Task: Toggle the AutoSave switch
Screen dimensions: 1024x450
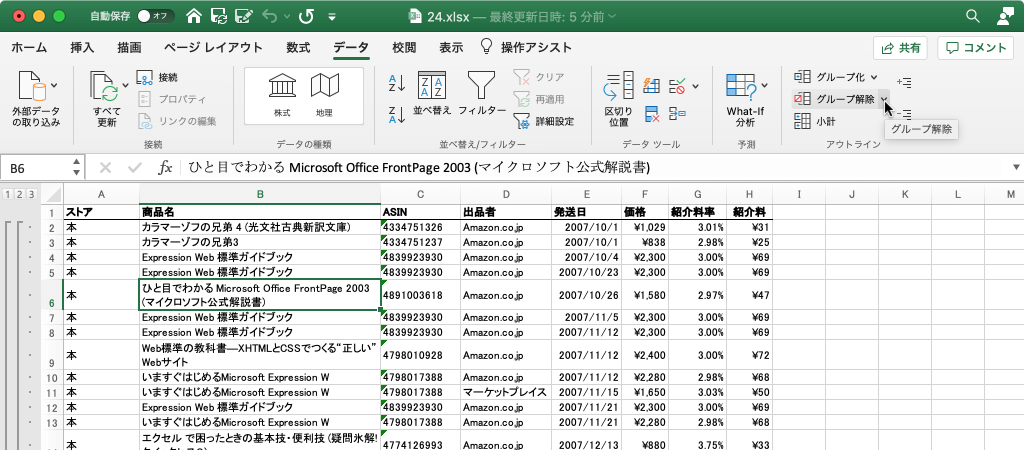Action: click(156, 16)
